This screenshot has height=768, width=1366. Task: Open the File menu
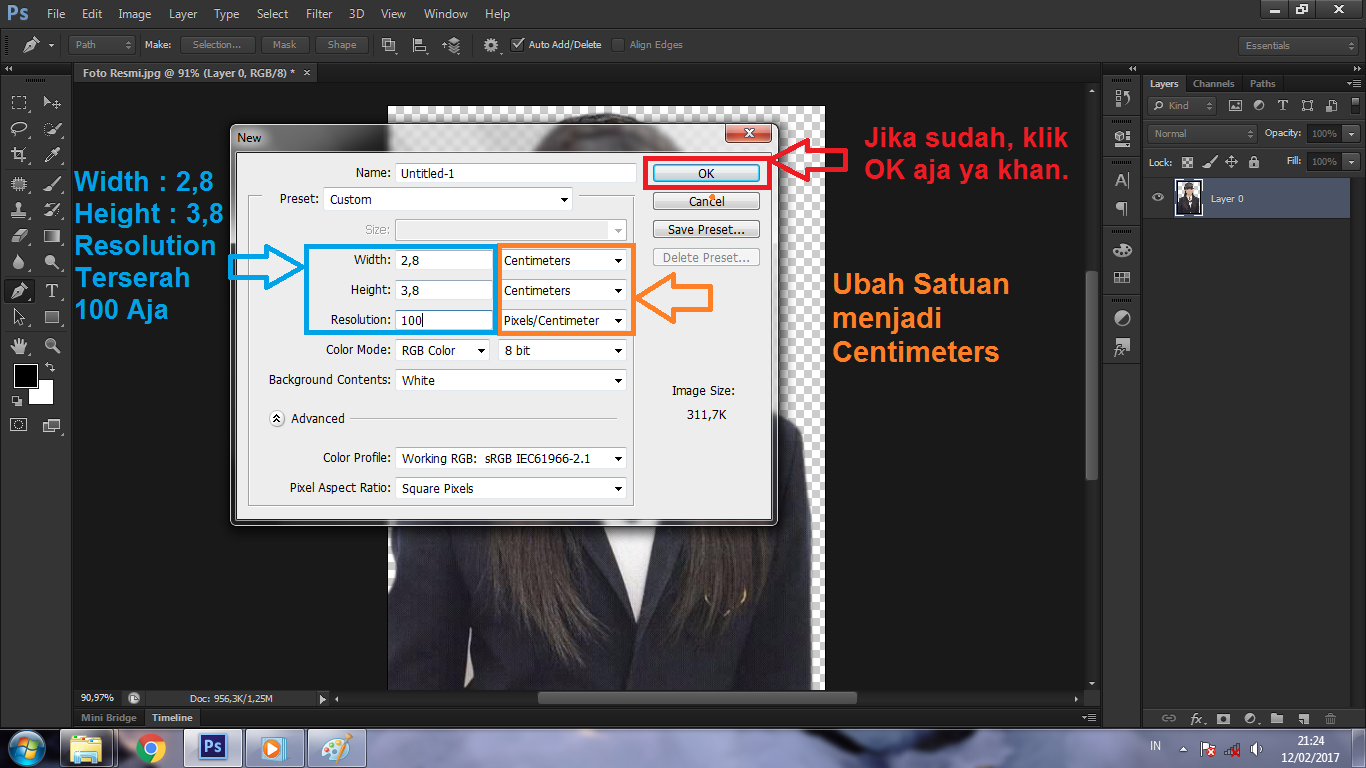click(55, 14)
